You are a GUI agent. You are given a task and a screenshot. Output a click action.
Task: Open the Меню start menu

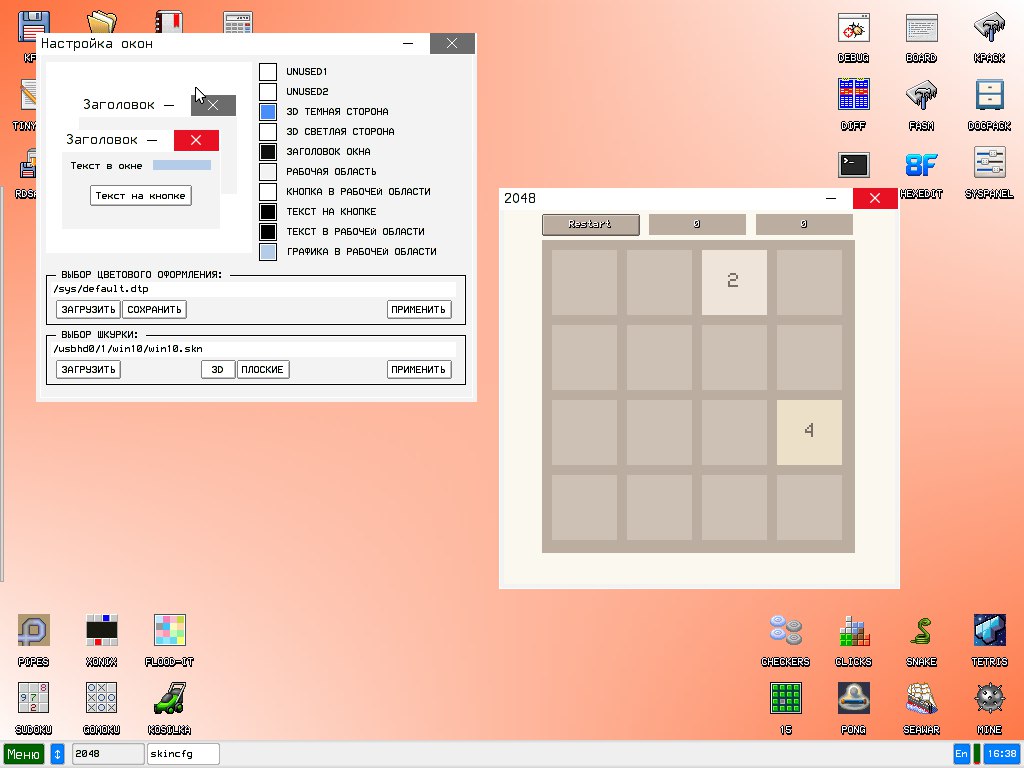(24, 754)
